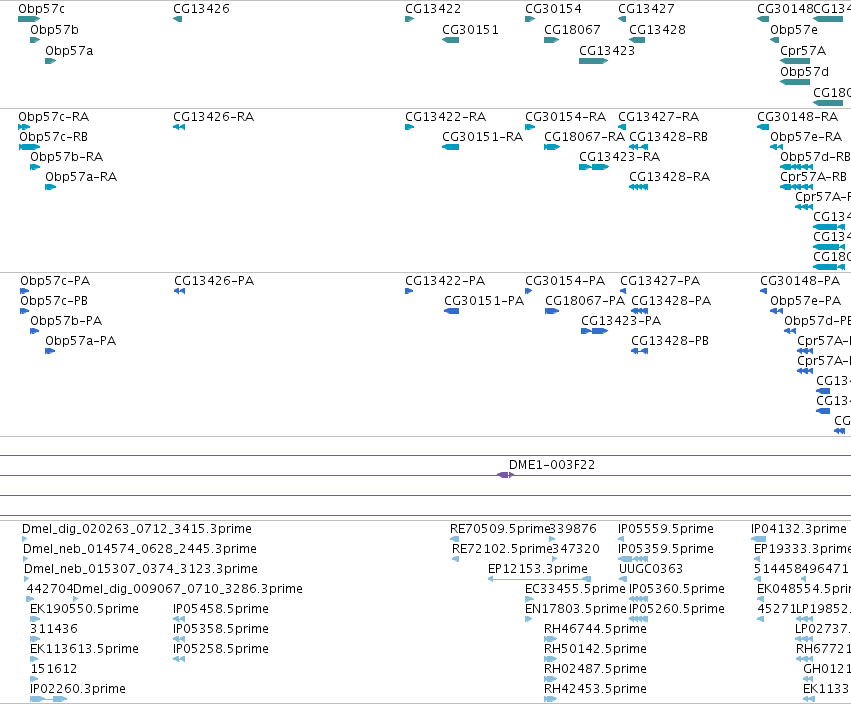Image resolution: width=851 pixels, height=704 pixels.
Task: Click the IP05559.5prime label
Action: [666, 529]
